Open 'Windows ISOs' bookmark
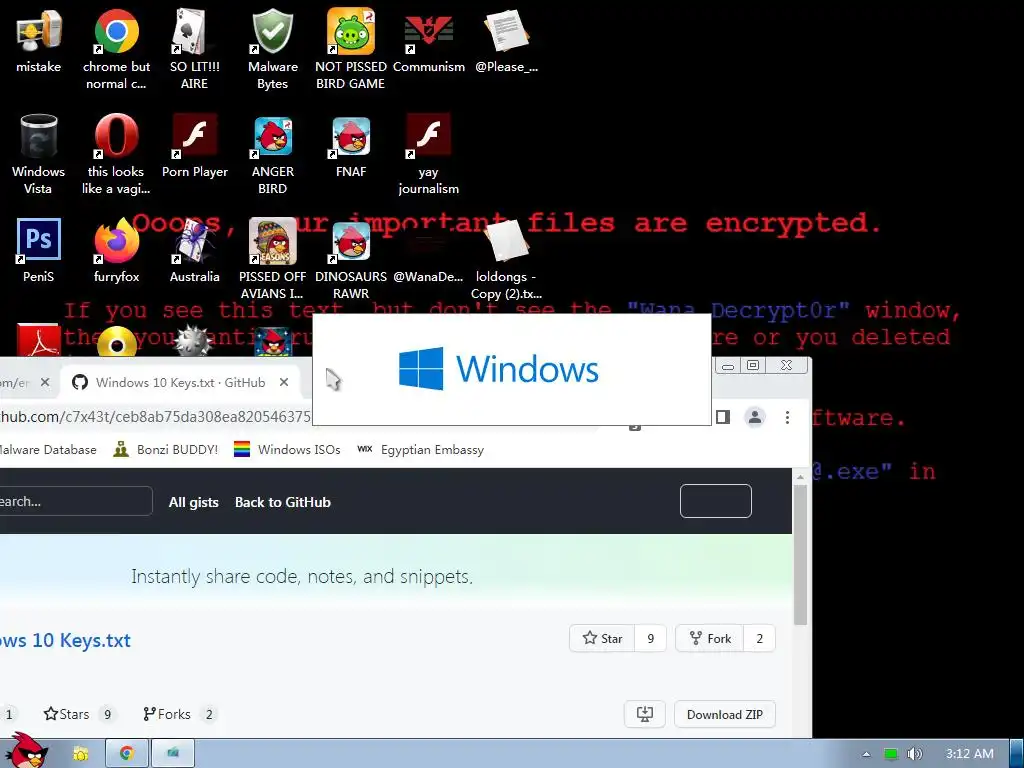The height and width of the screenshot is (768, 1024). tap(287, 450)
